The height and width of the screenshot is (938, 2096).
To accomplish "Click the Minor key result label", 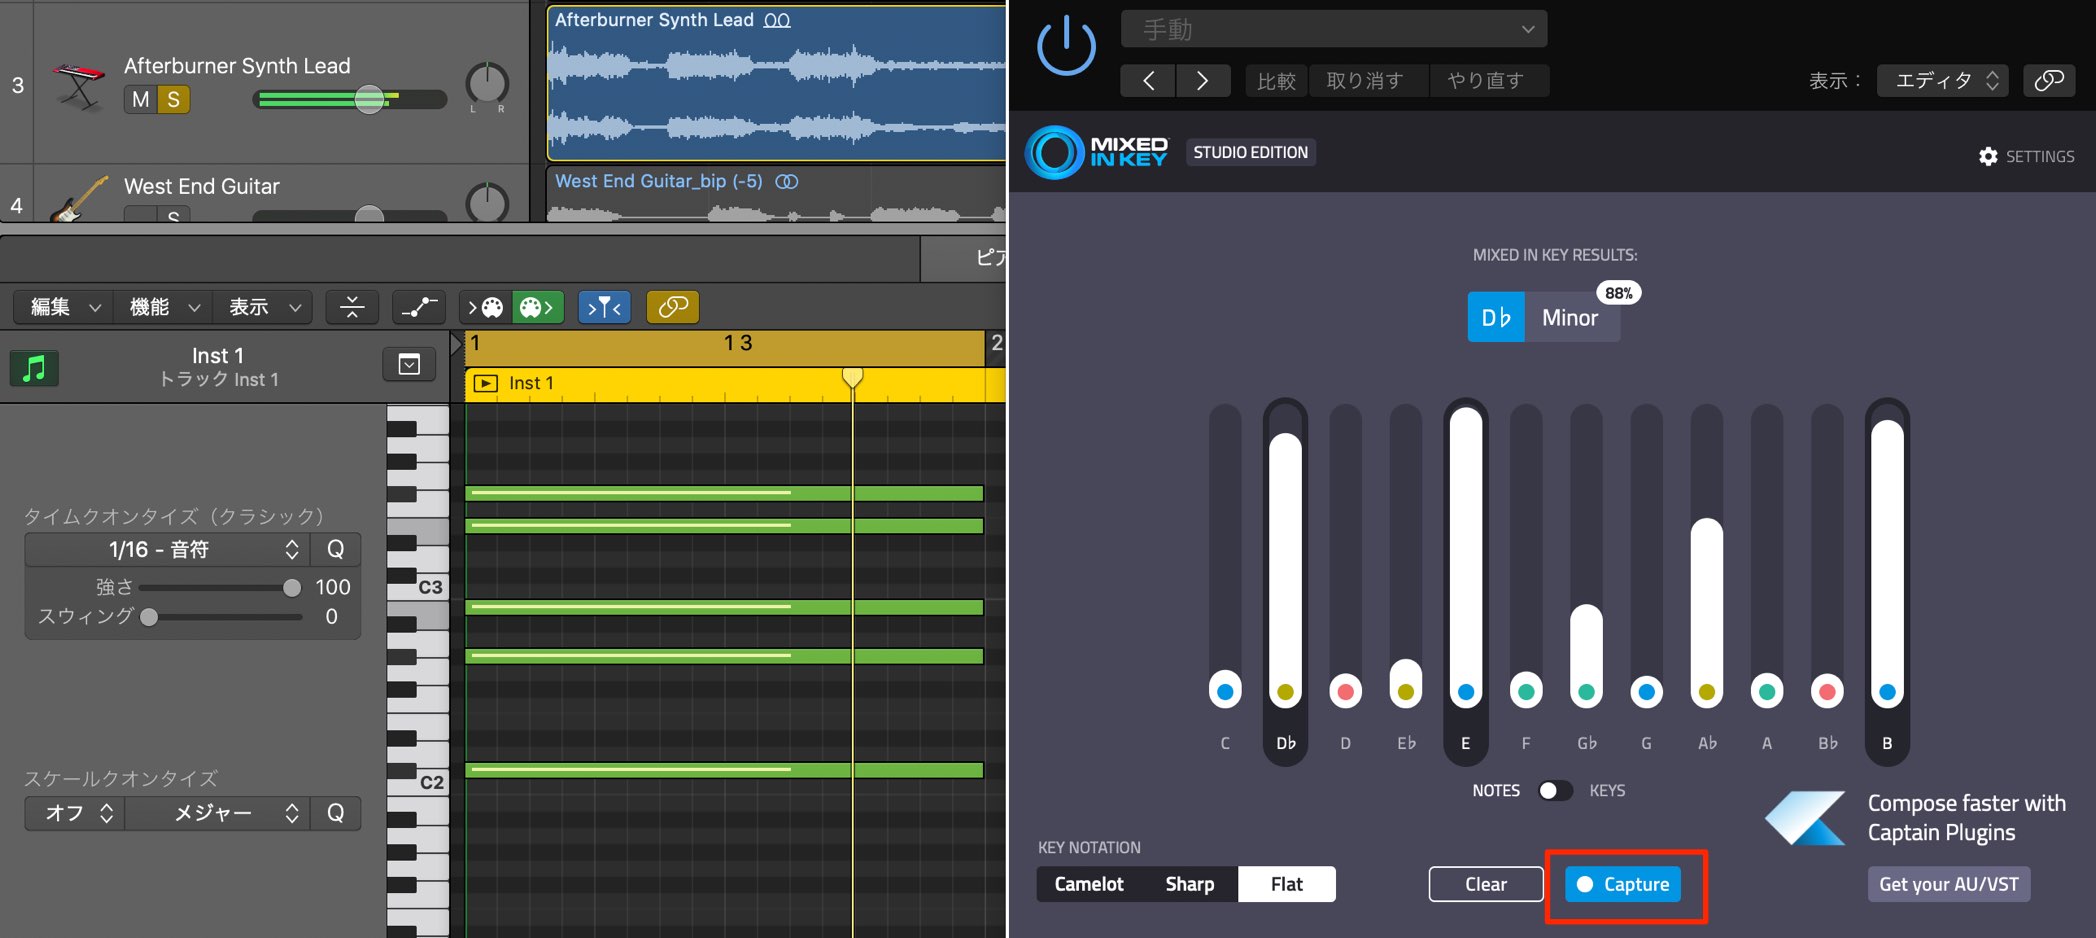I will pos(1570,317).
